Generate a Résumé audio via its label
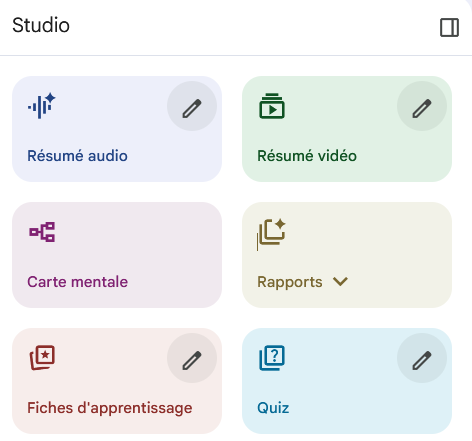This screenshot has height=441, width=472. (77, 156)
